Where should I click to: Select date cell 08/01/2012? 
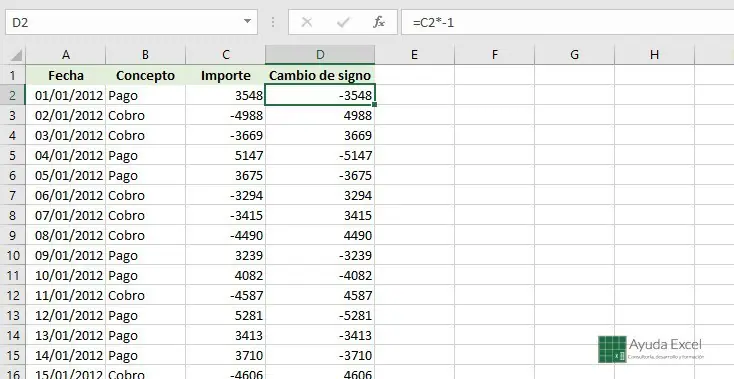(x=66, y=235)
